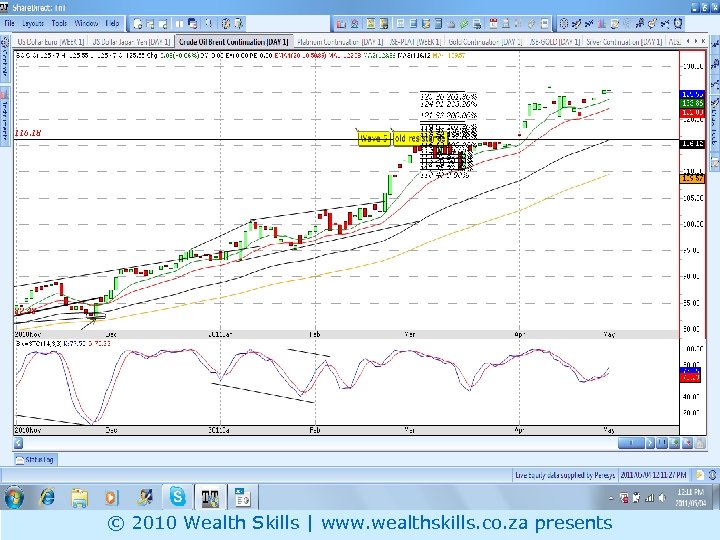This screenshot has width=720, height=540.
Task: Open the Windows Start menu
Action: pos(14,497)
